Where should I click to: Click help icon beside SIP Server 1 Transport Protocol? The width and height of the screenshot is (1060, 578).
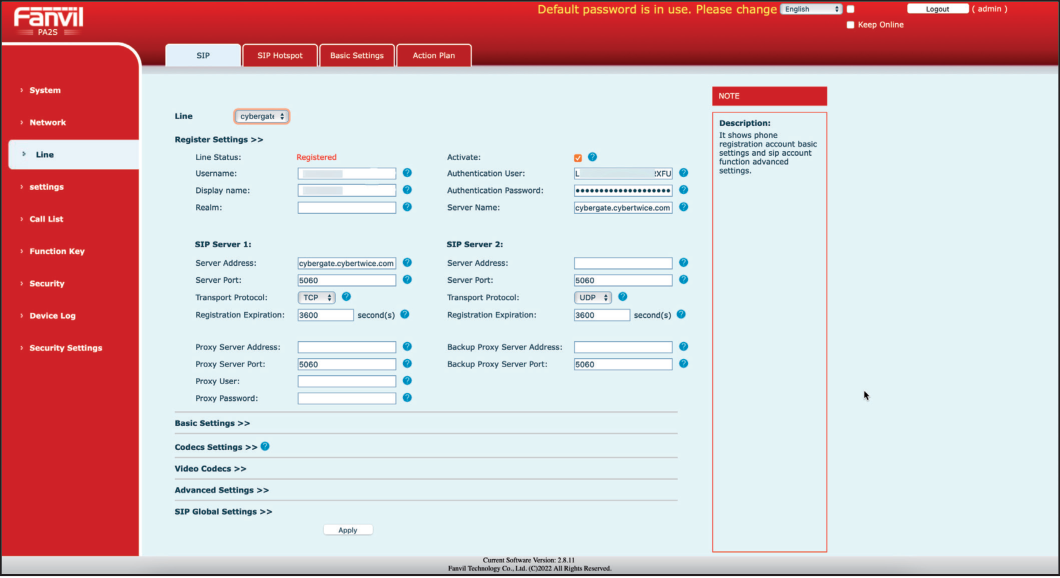346,297
